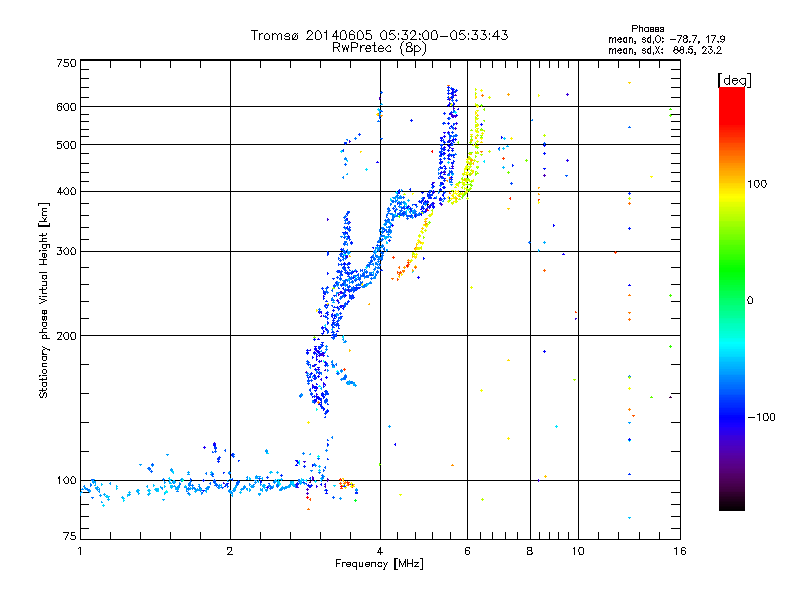Click the 'RwPretec (8p)' subtitle
The image size is (800, 600).
pos(379,48)
